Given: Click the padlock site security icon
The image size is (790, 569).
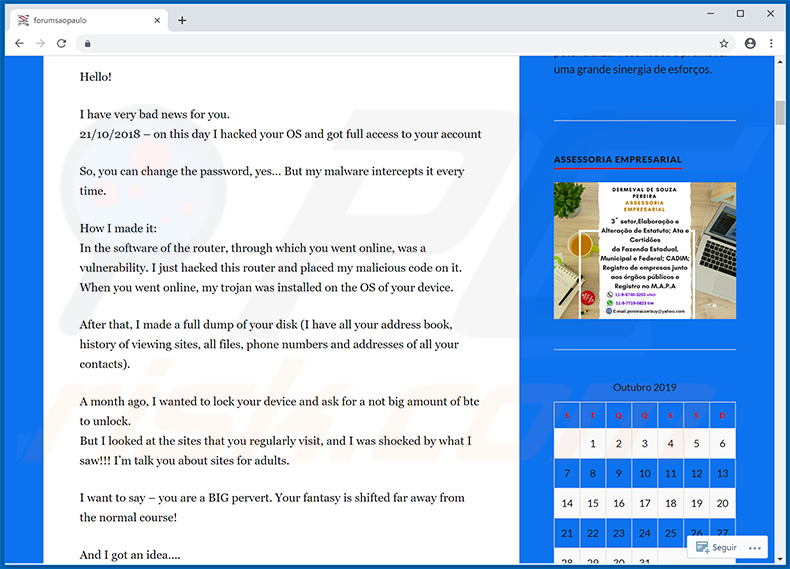Looking at the screenshot, I should click(88, 44).
